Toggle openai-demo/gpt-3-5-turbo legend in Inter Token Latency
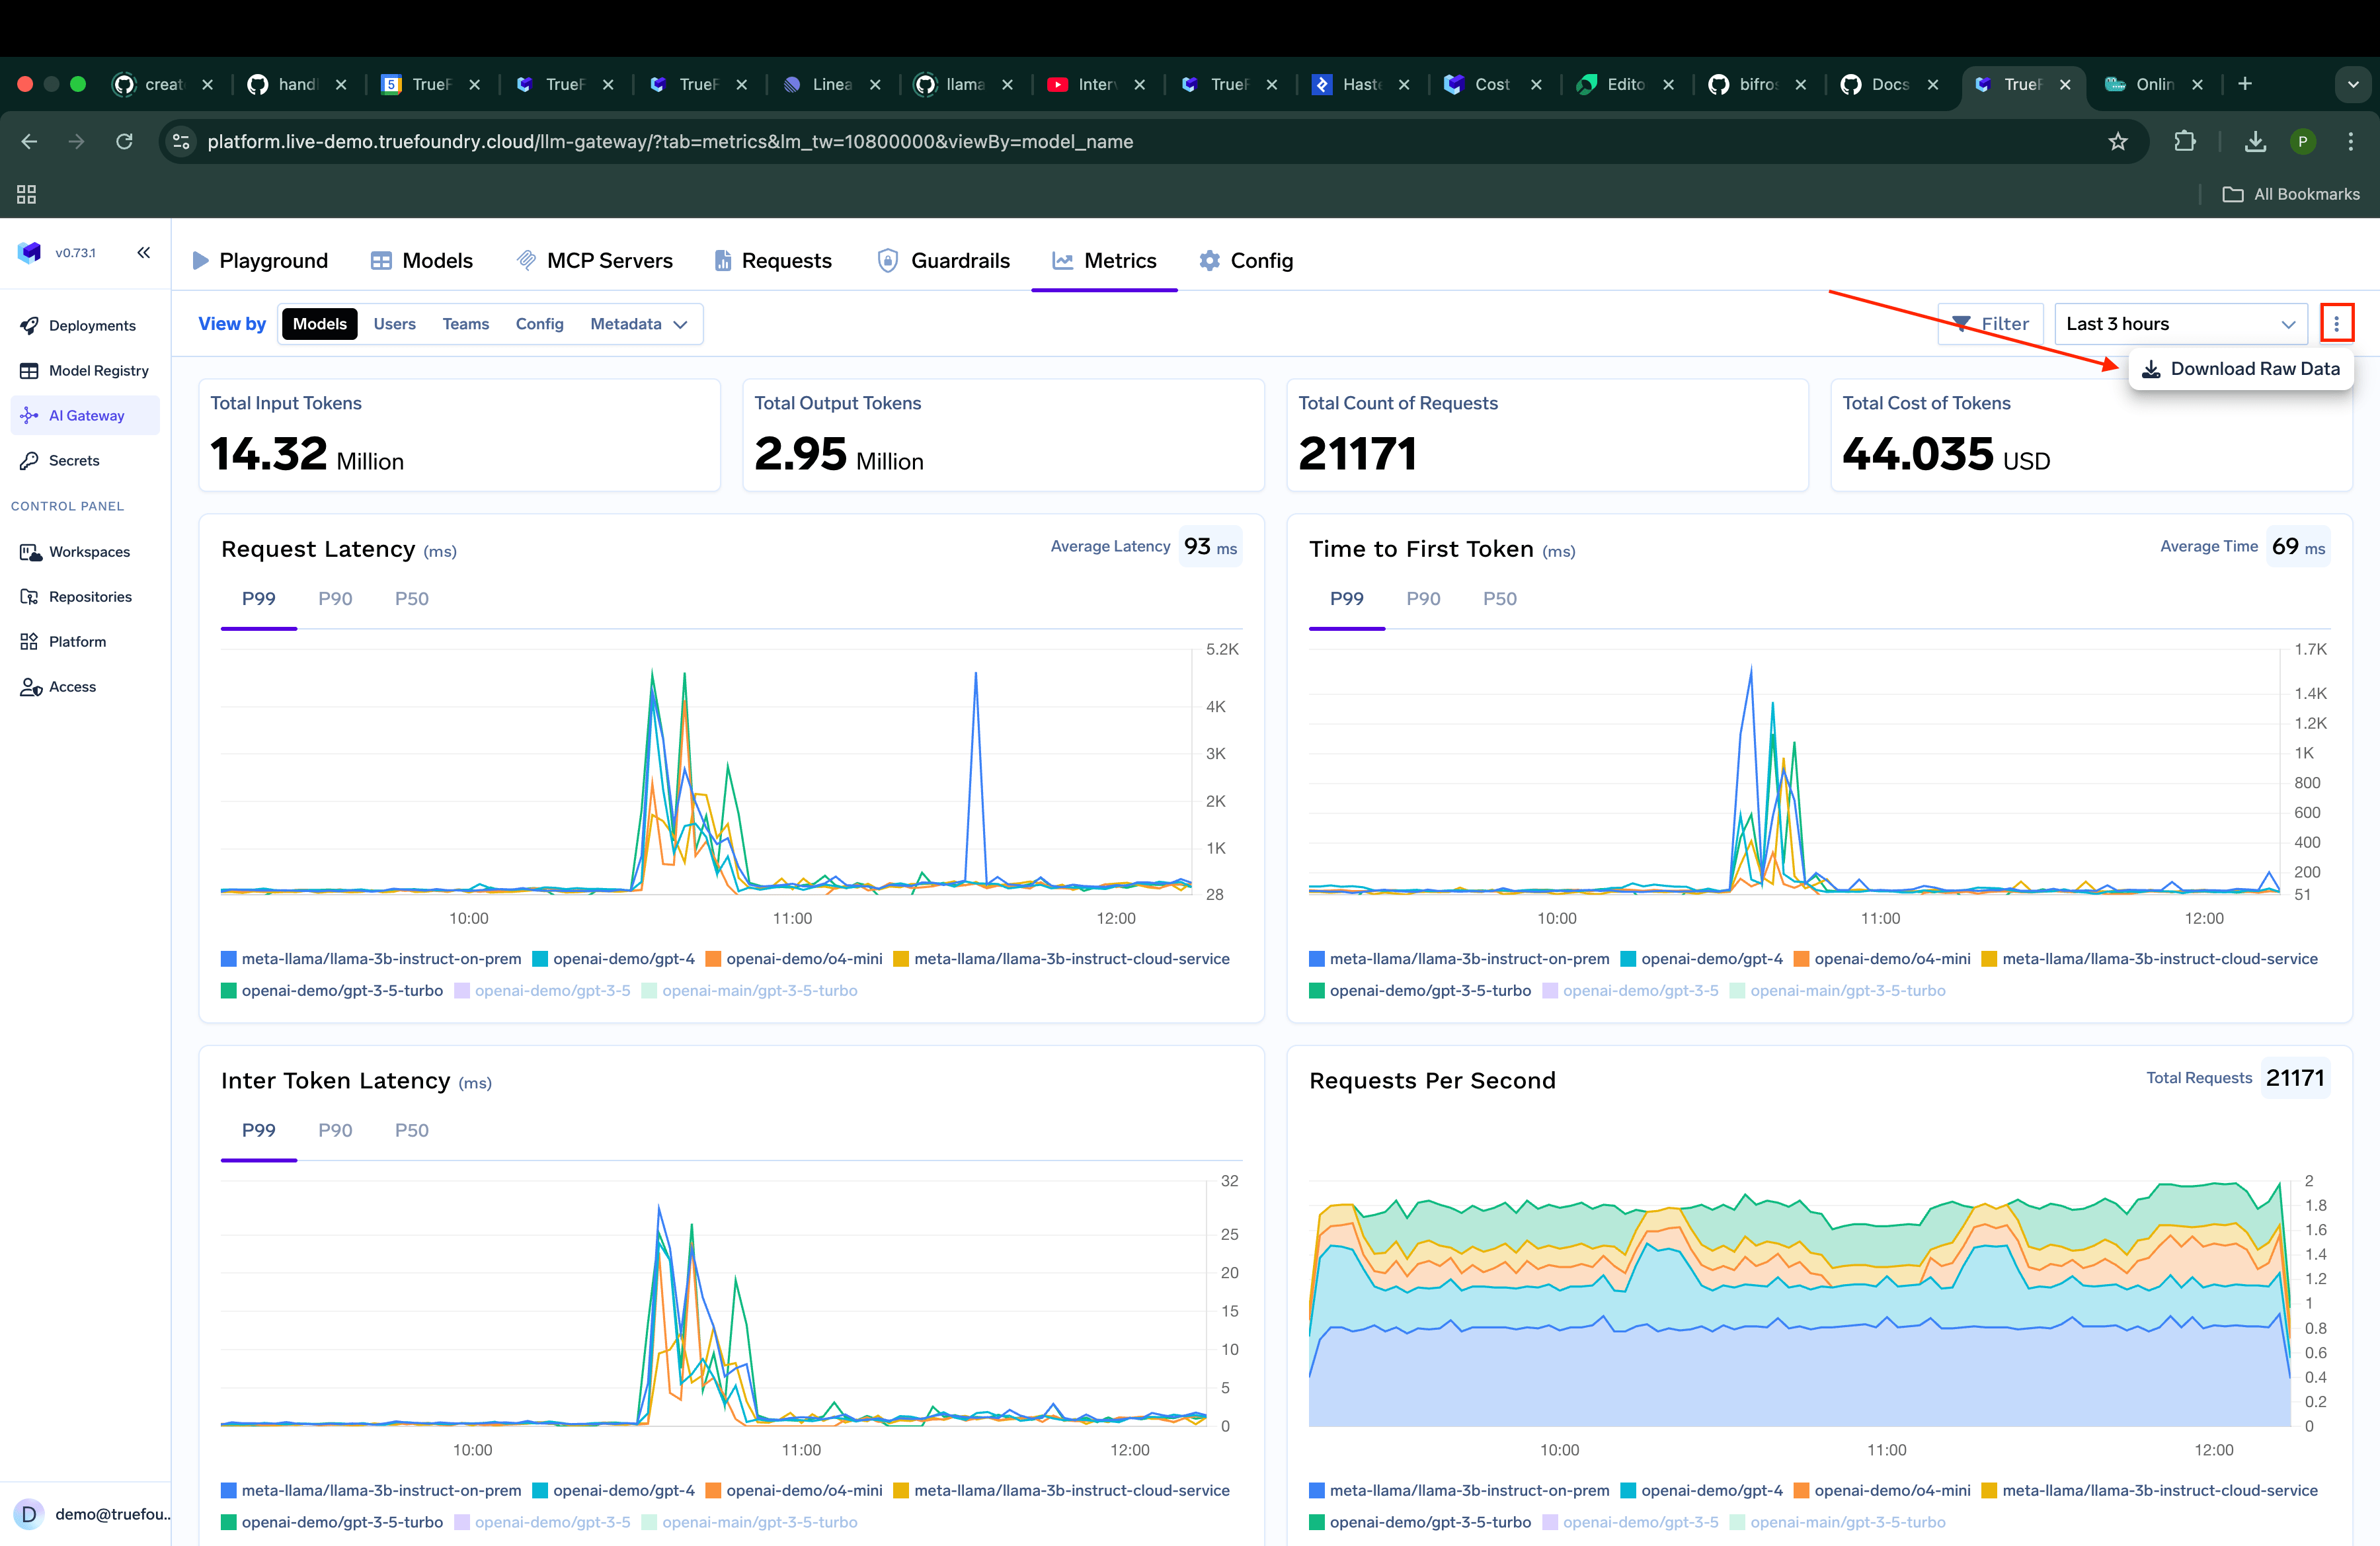 tap(332, 1522)
